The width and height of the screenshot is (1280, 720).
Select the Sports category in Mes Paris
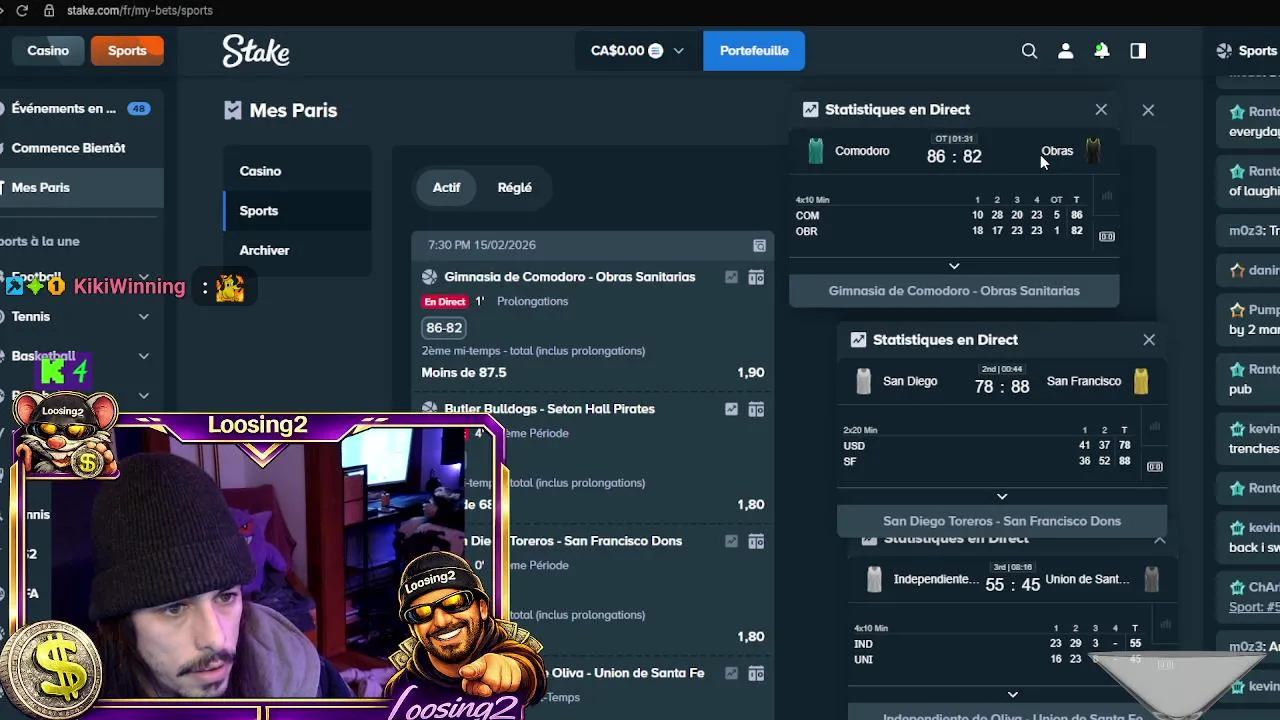[x=297, y=211]
